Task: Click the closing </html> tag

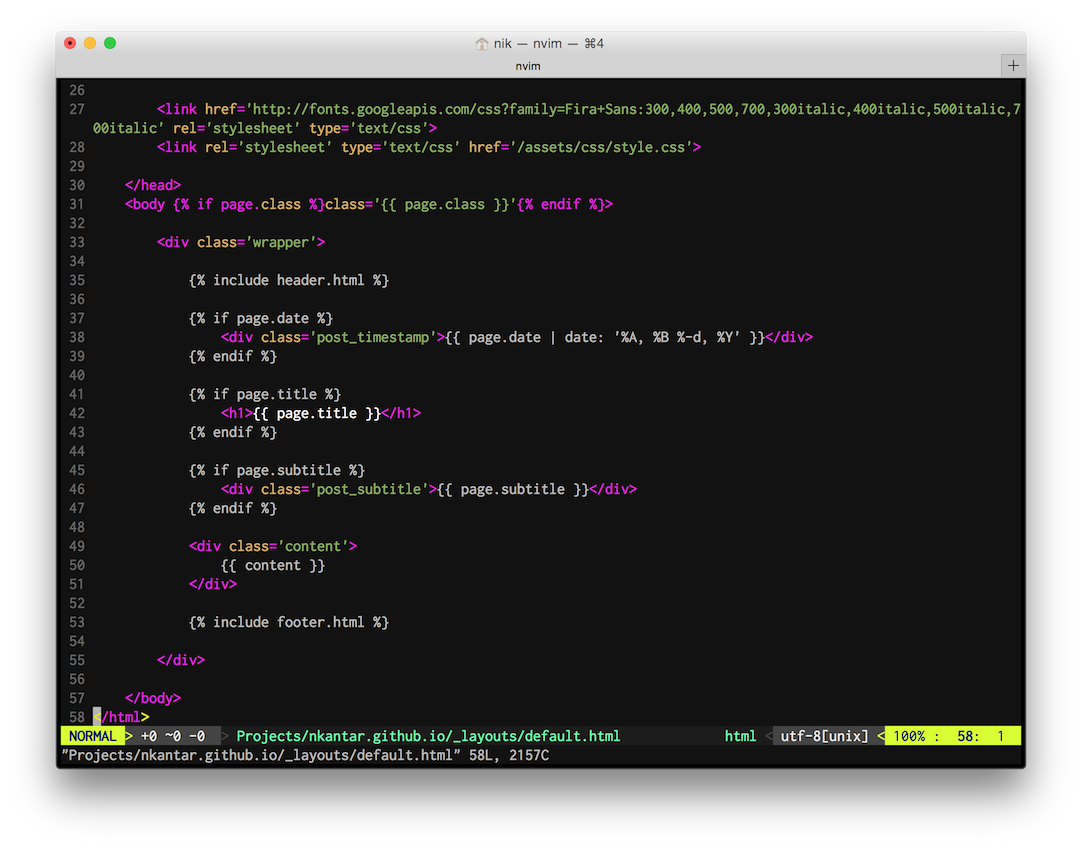Action: pyautogui.click(x=121, y=717)
